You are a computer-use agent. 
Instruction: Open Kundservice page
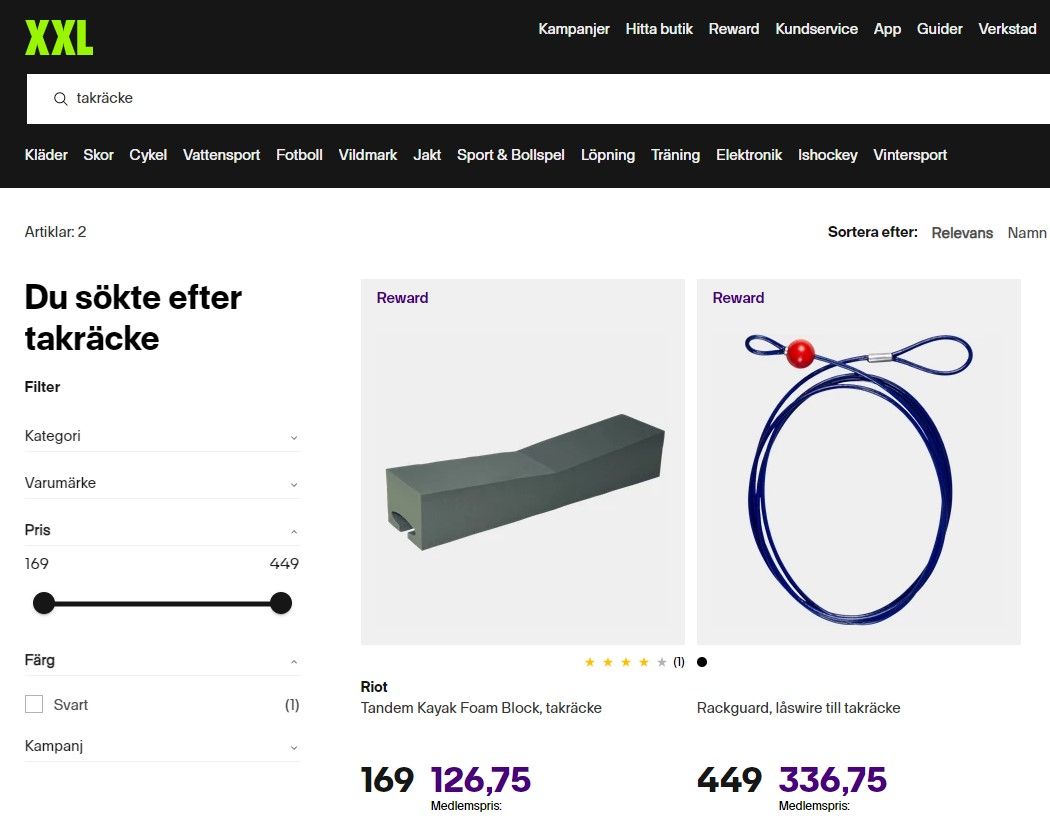click(816, 29)
